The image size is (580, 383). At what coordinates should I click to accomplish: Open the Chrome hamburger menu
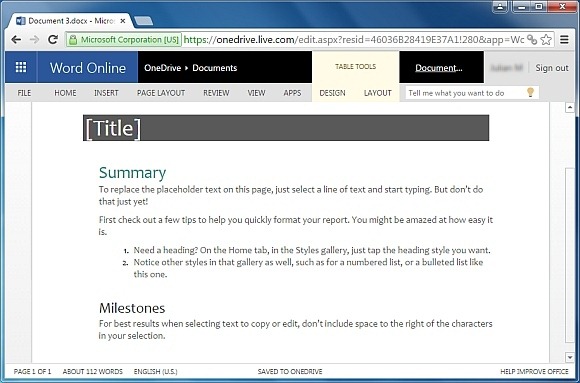[564, 40]
